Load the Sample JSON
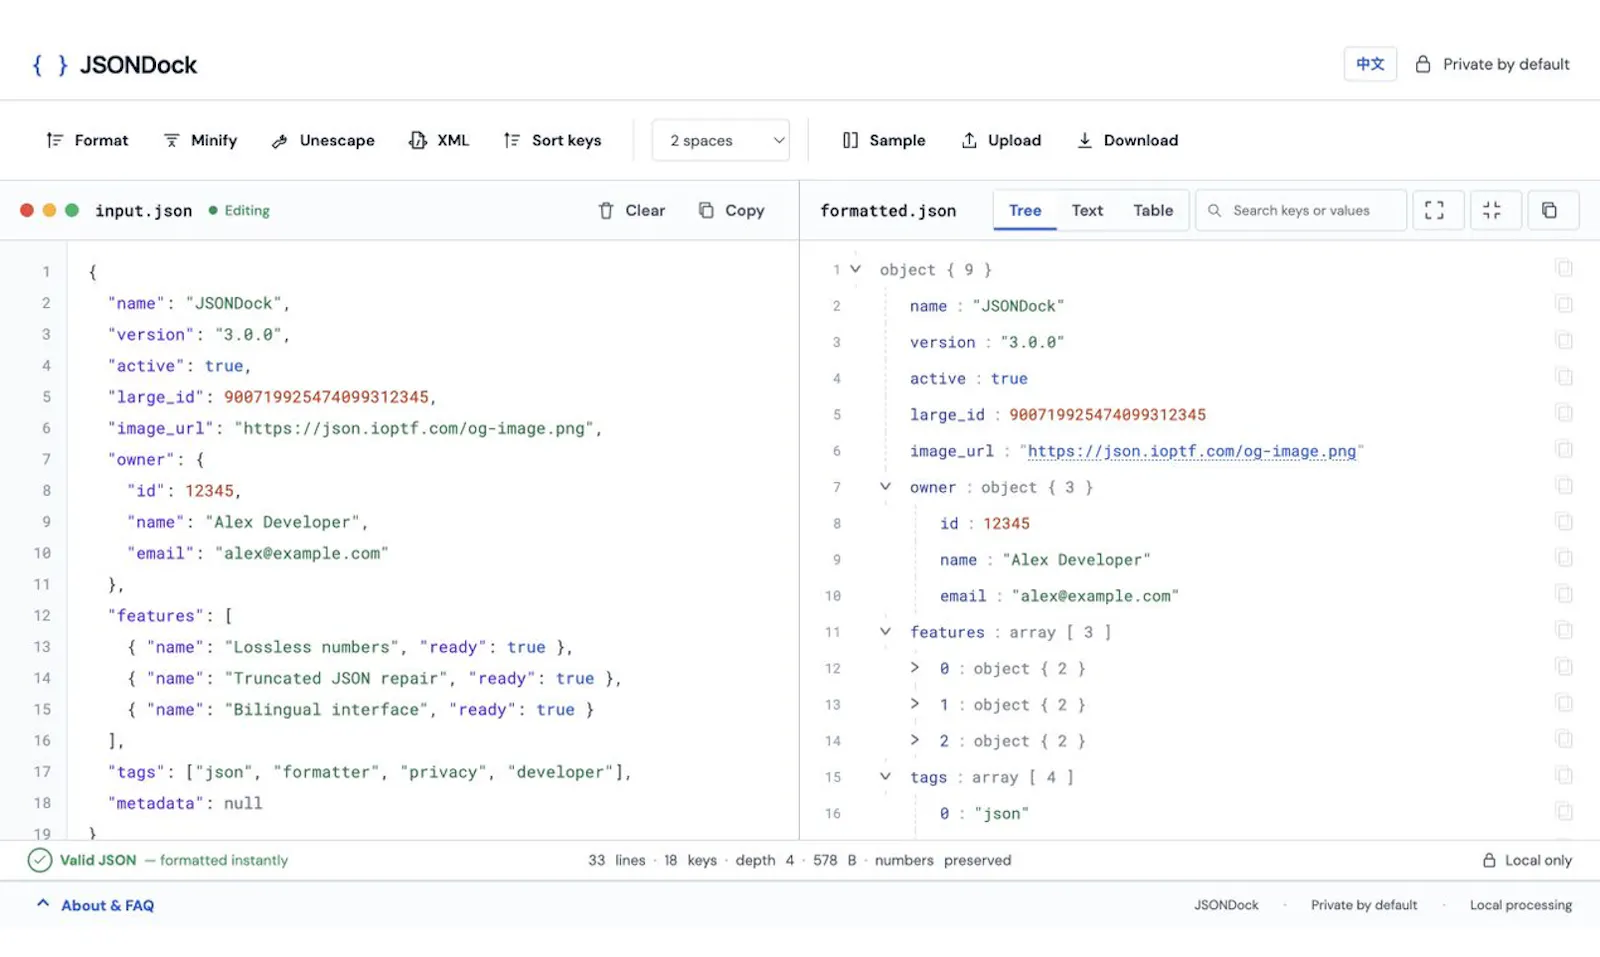1600x957 pixels. pos(884,140)
